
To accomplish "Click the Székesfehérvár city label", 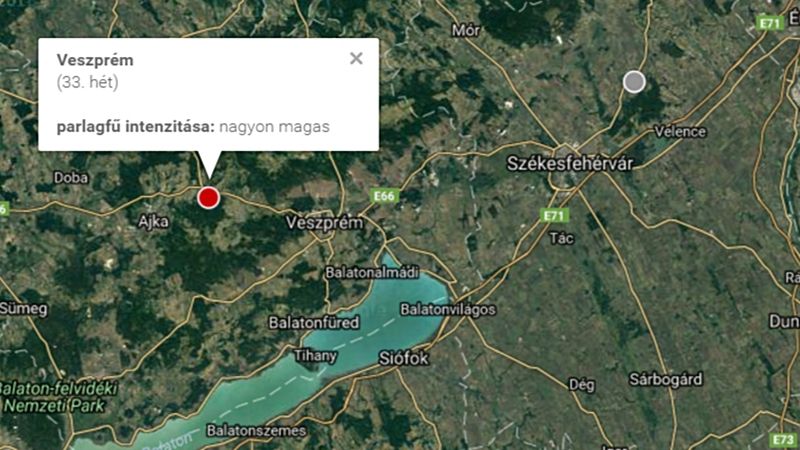I will tap(570, 164).
